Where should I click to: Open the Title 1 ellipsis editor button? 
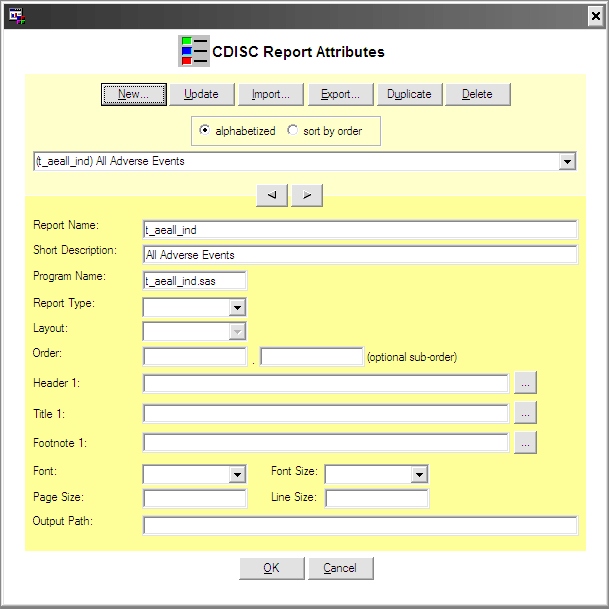coord(525,412)
